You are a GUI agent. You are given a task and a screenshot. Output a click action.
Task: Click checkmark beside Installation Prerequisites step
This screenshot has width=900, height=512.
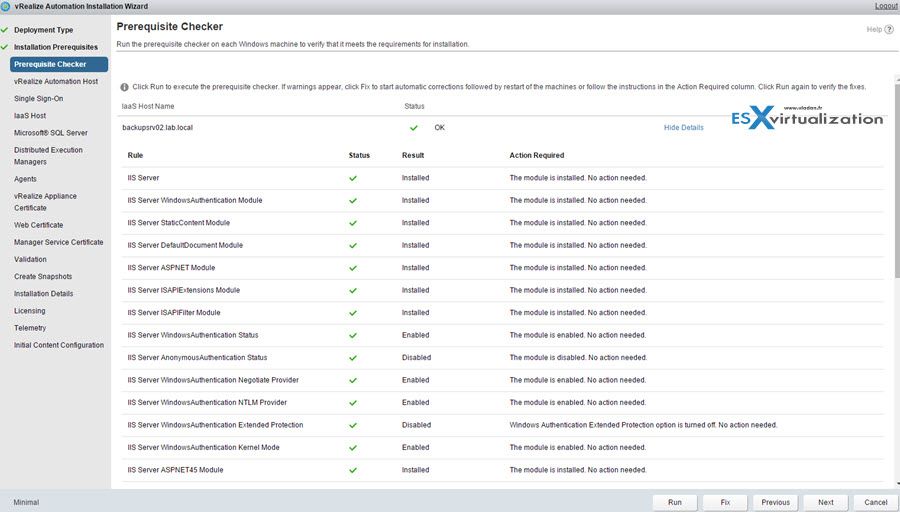click(x=5, y=47)
